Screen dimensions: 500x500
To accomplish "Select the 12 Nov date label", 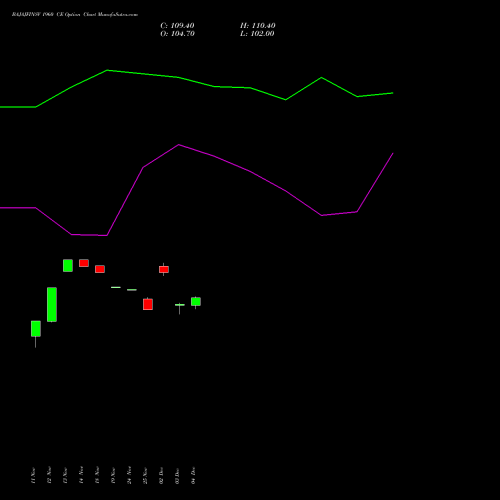I will coord(49,475).
